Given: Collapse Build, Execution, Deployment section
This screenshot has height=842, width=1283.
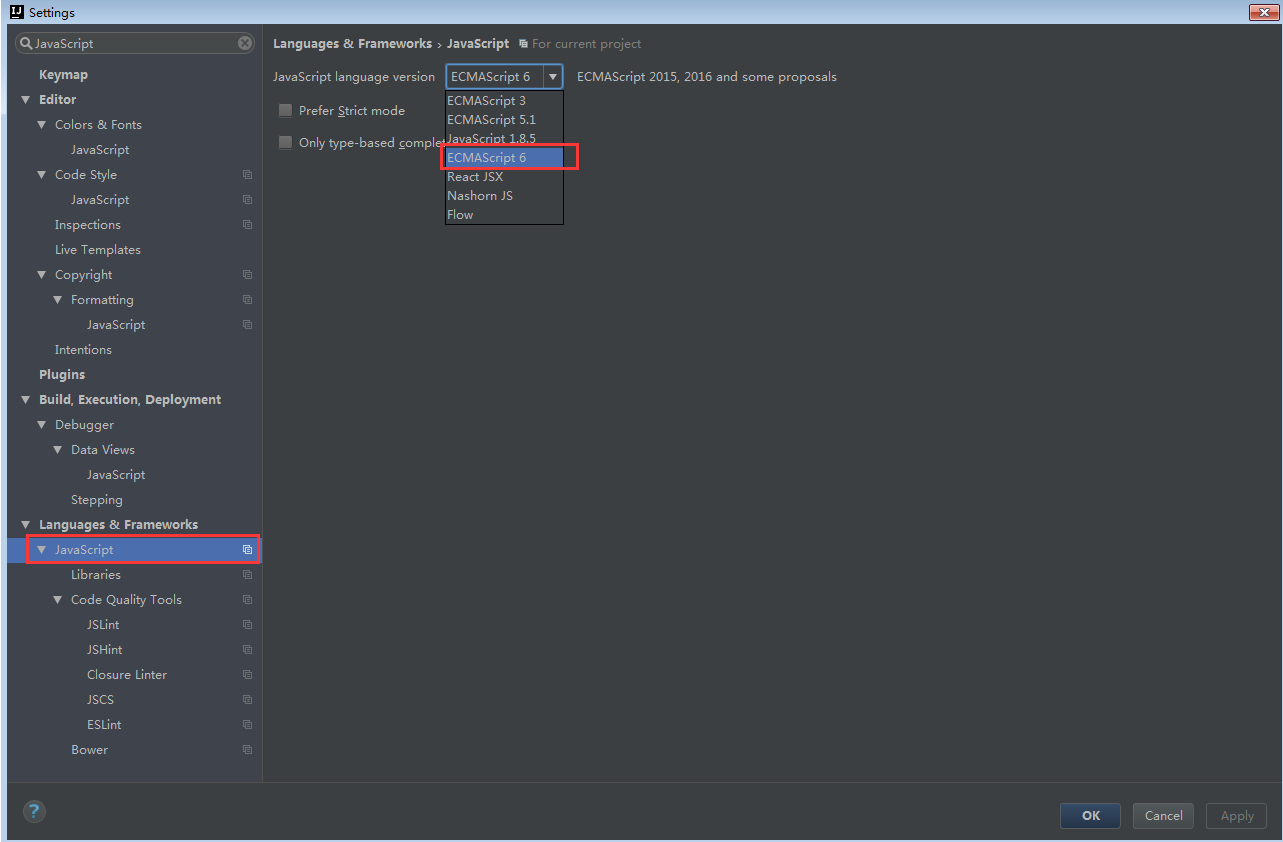Looking at the screenshot, I should click(x=26, y=400).
